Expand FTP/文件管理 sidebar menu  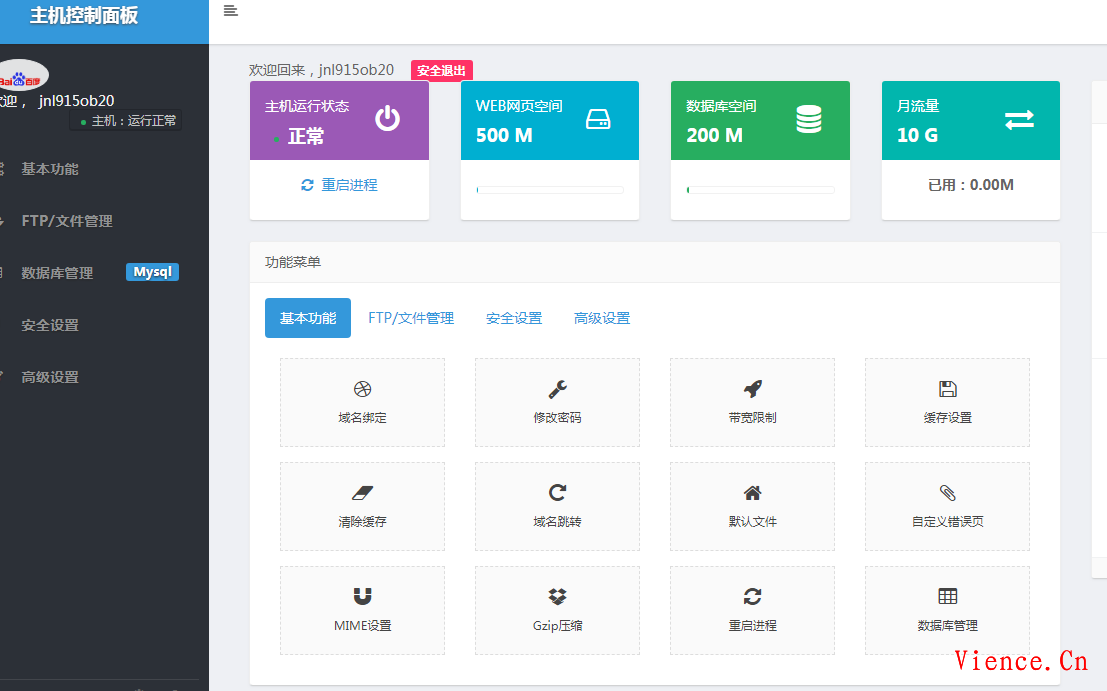[x=67, y=221]
